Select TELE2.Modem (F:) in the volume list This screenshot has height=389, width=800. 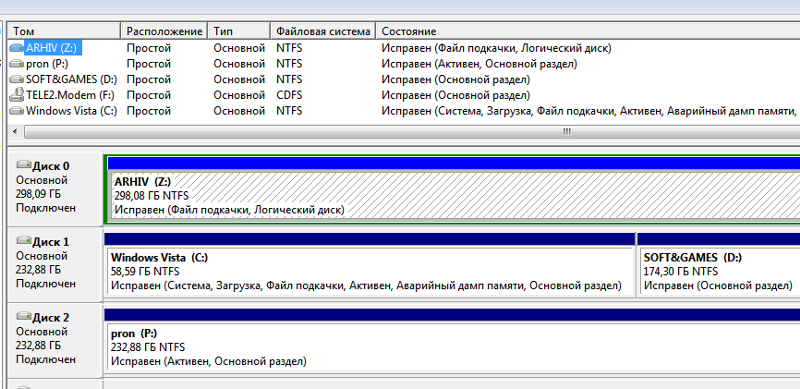pos(70,95)
